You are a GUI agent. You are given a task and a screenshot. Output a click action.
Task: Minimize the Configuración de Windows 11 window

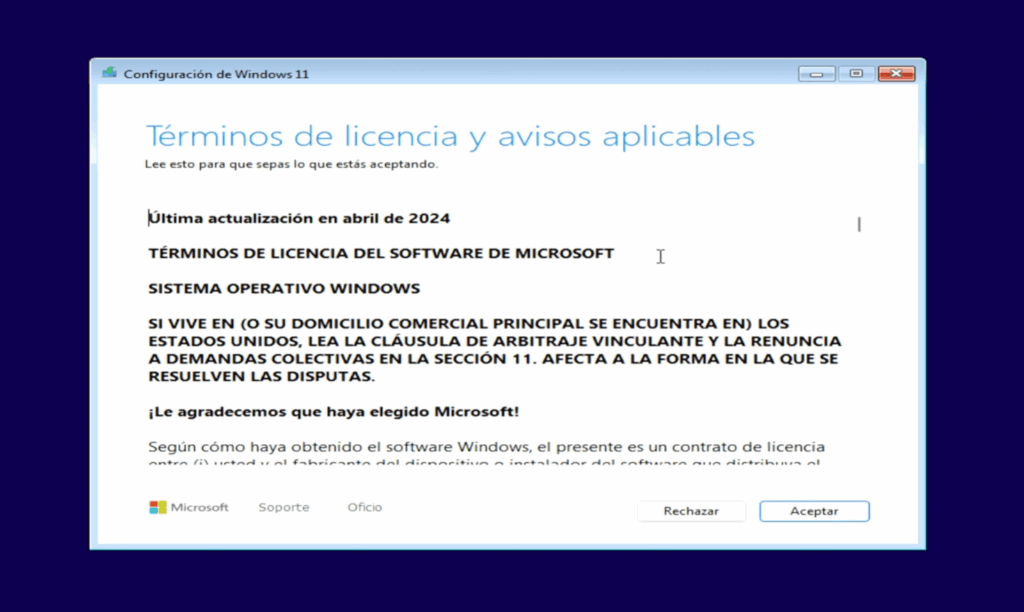click(x=816, y=74)
